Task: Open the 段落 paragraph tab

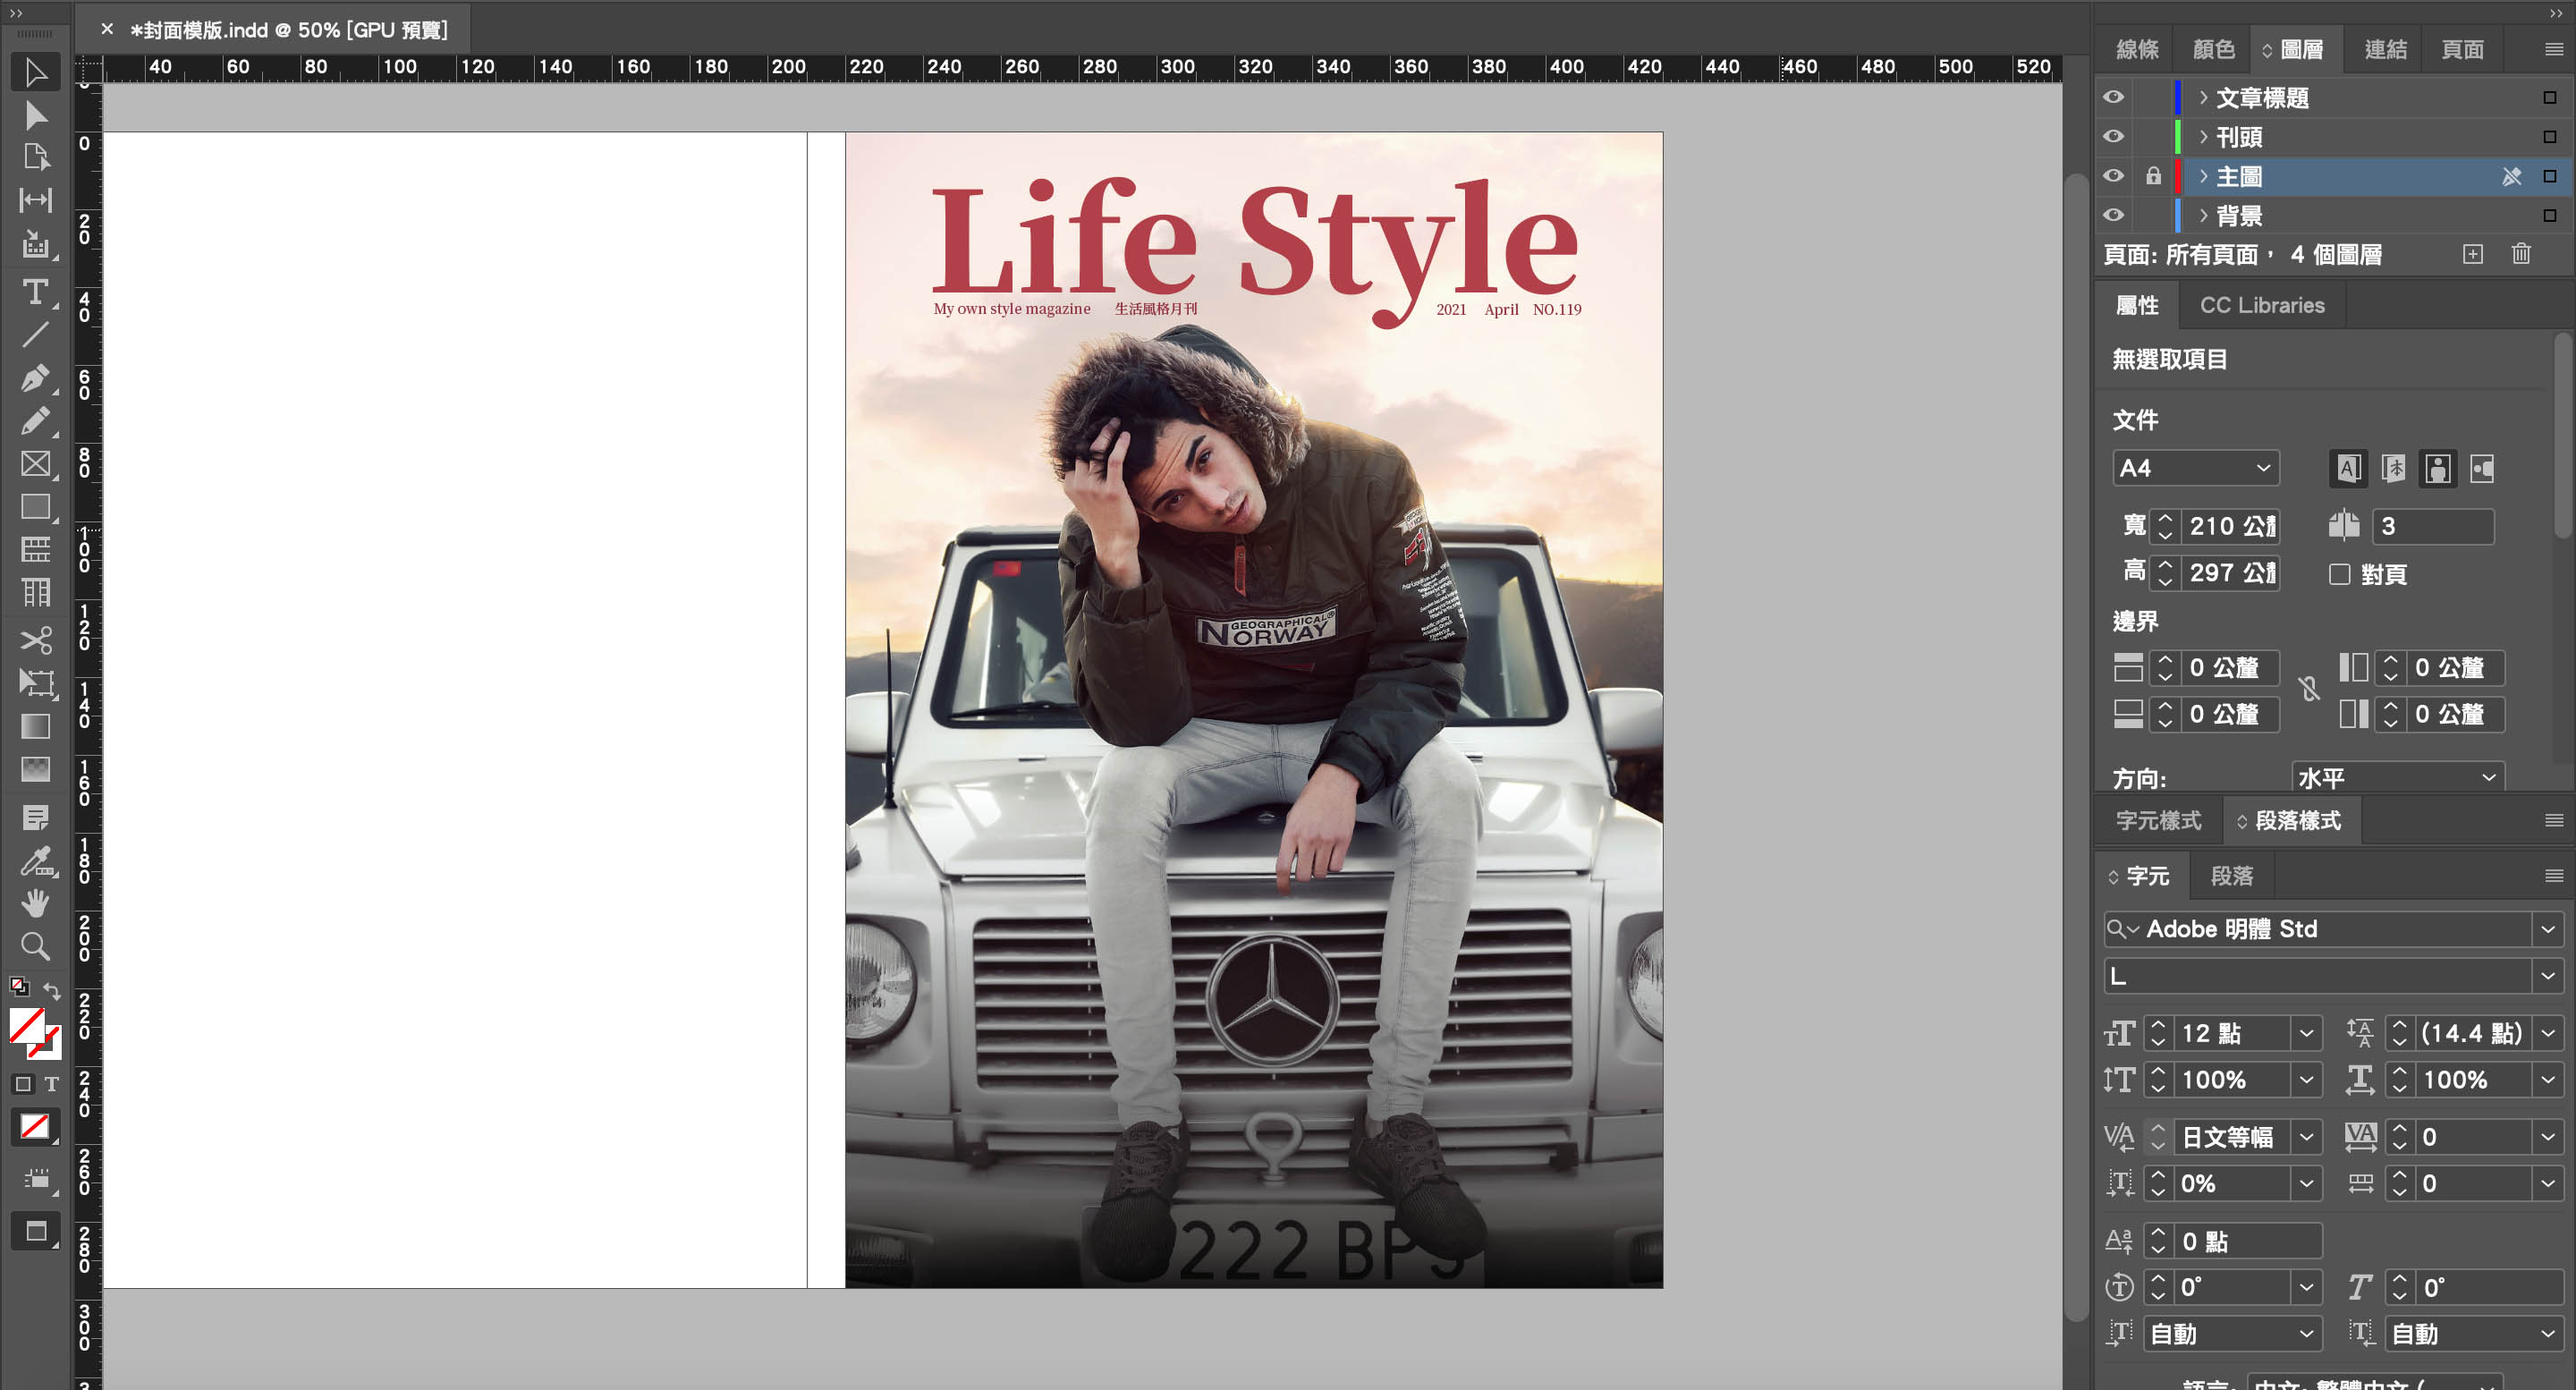Action: click(x=2231, y=876)
